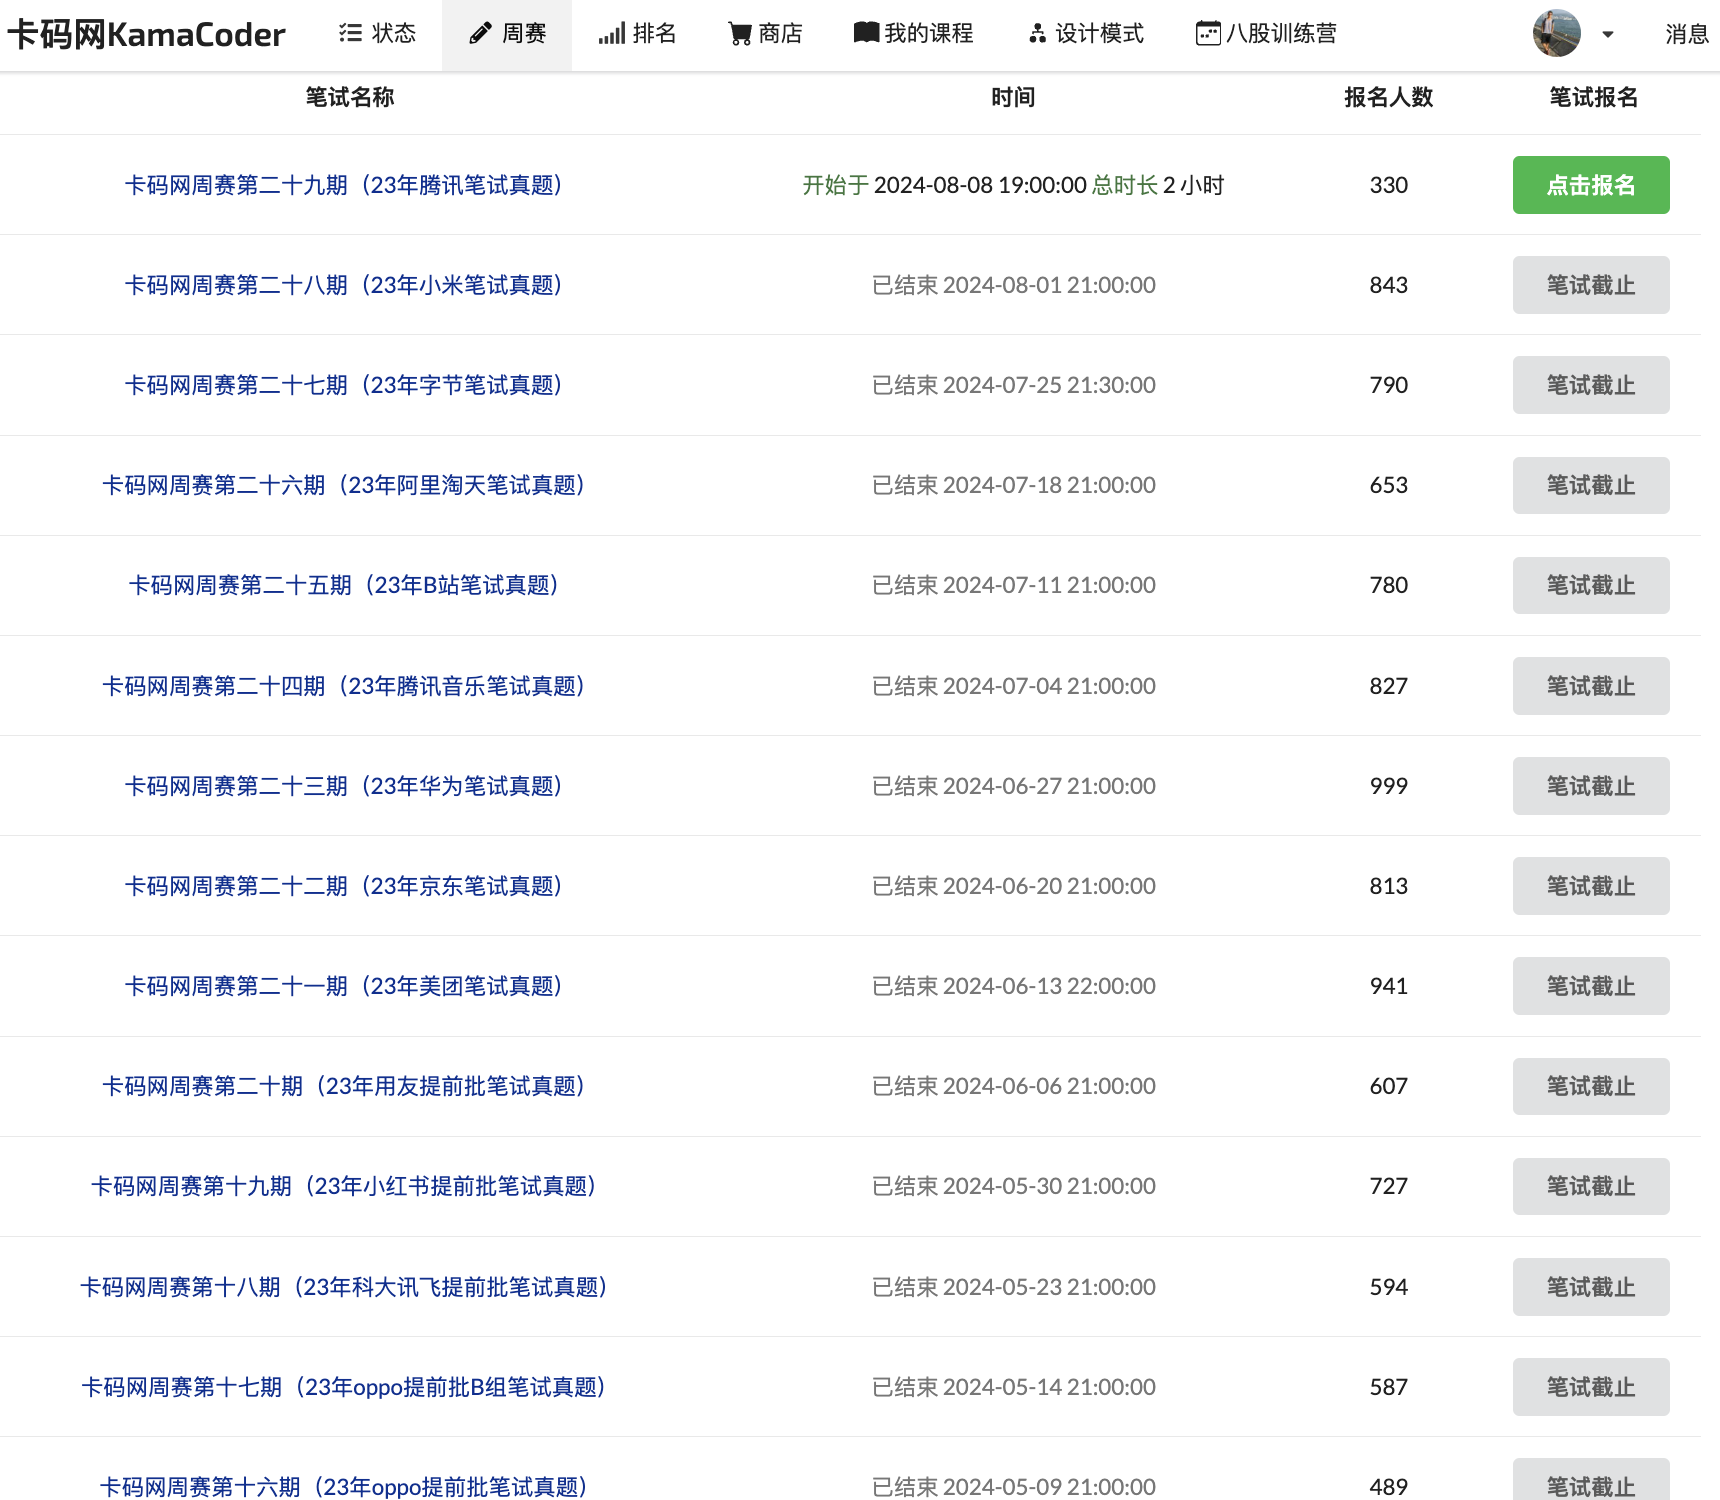Click the 笔试报名 column header
The image size is (1720, 1500).
[x=1594, y=97]
